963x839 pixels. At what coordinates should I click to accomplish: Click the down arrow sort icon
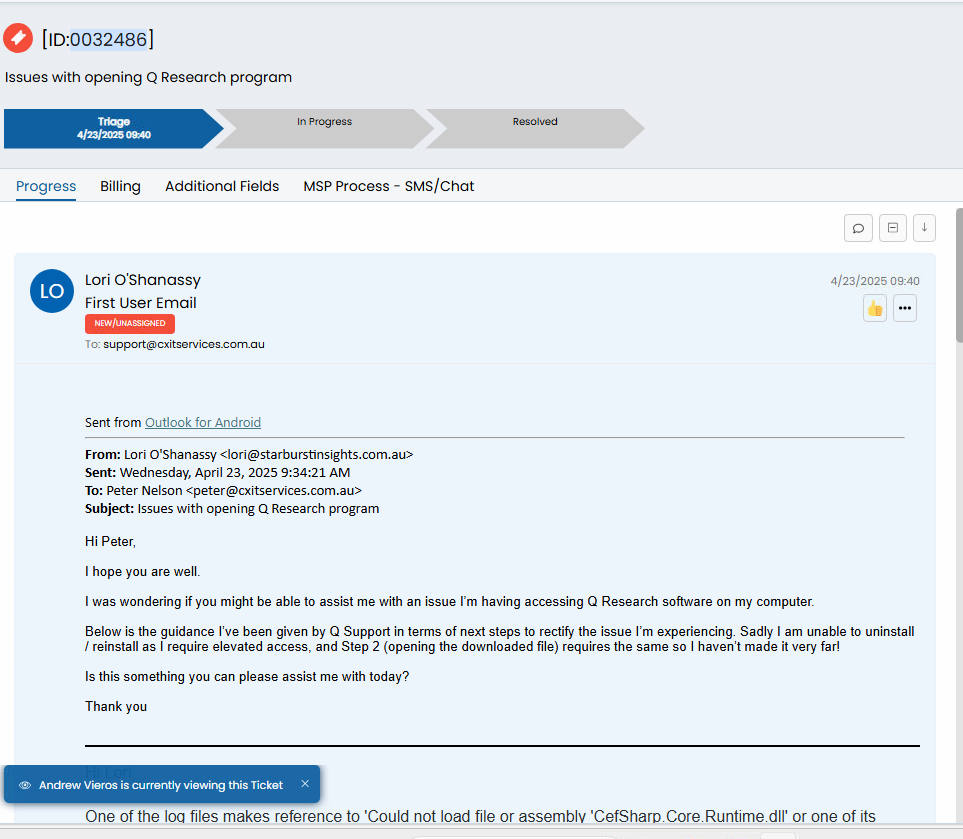coord(924,228)
